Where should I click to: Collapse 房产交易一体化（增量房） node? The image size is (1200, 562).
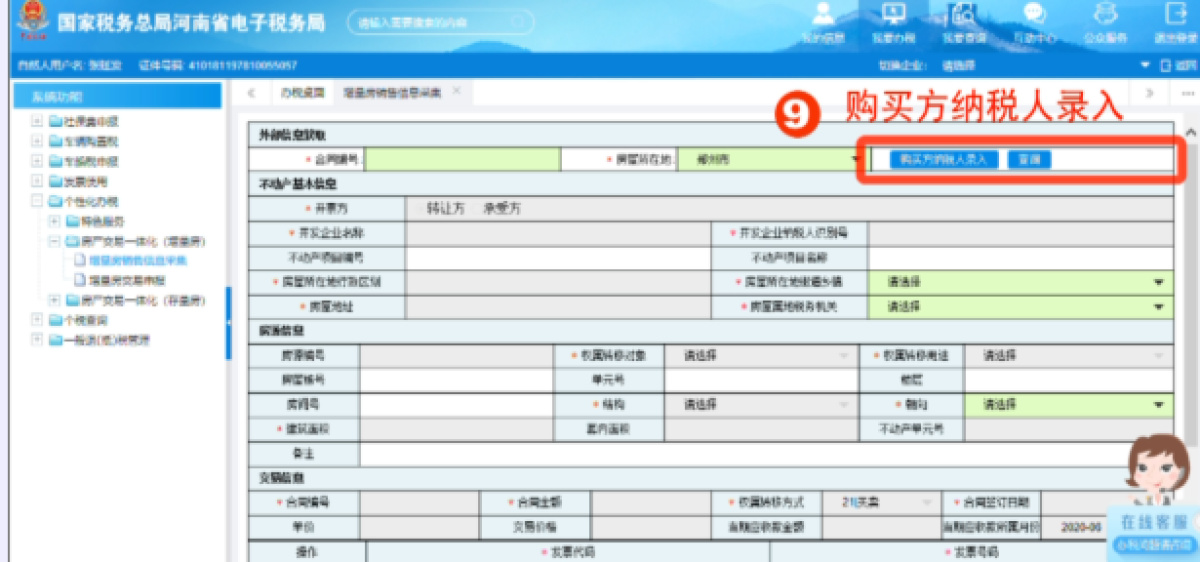[54, 241]
